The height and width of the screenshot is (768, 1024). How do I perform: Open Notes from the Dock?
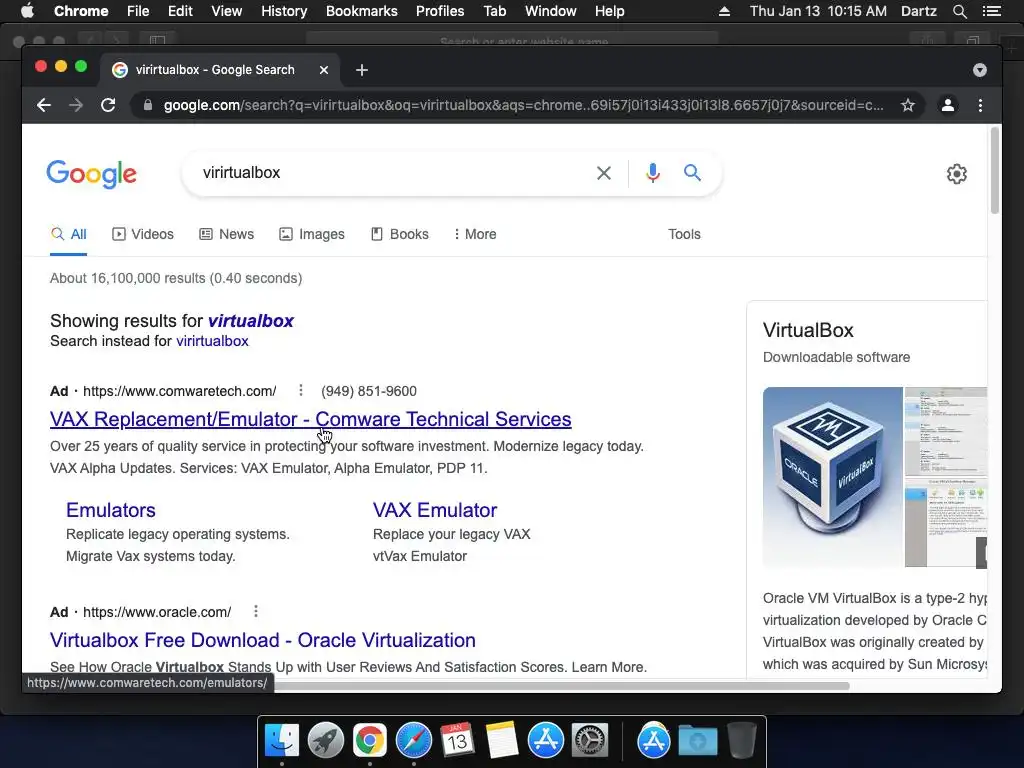[502, 741]
